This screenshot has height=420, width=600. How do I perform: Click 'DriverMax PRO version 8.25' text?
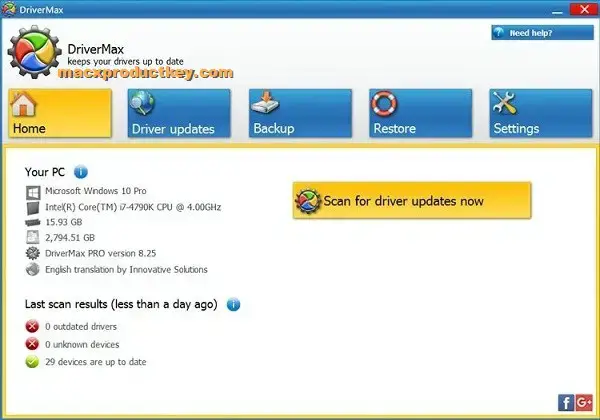coord(101,253)
